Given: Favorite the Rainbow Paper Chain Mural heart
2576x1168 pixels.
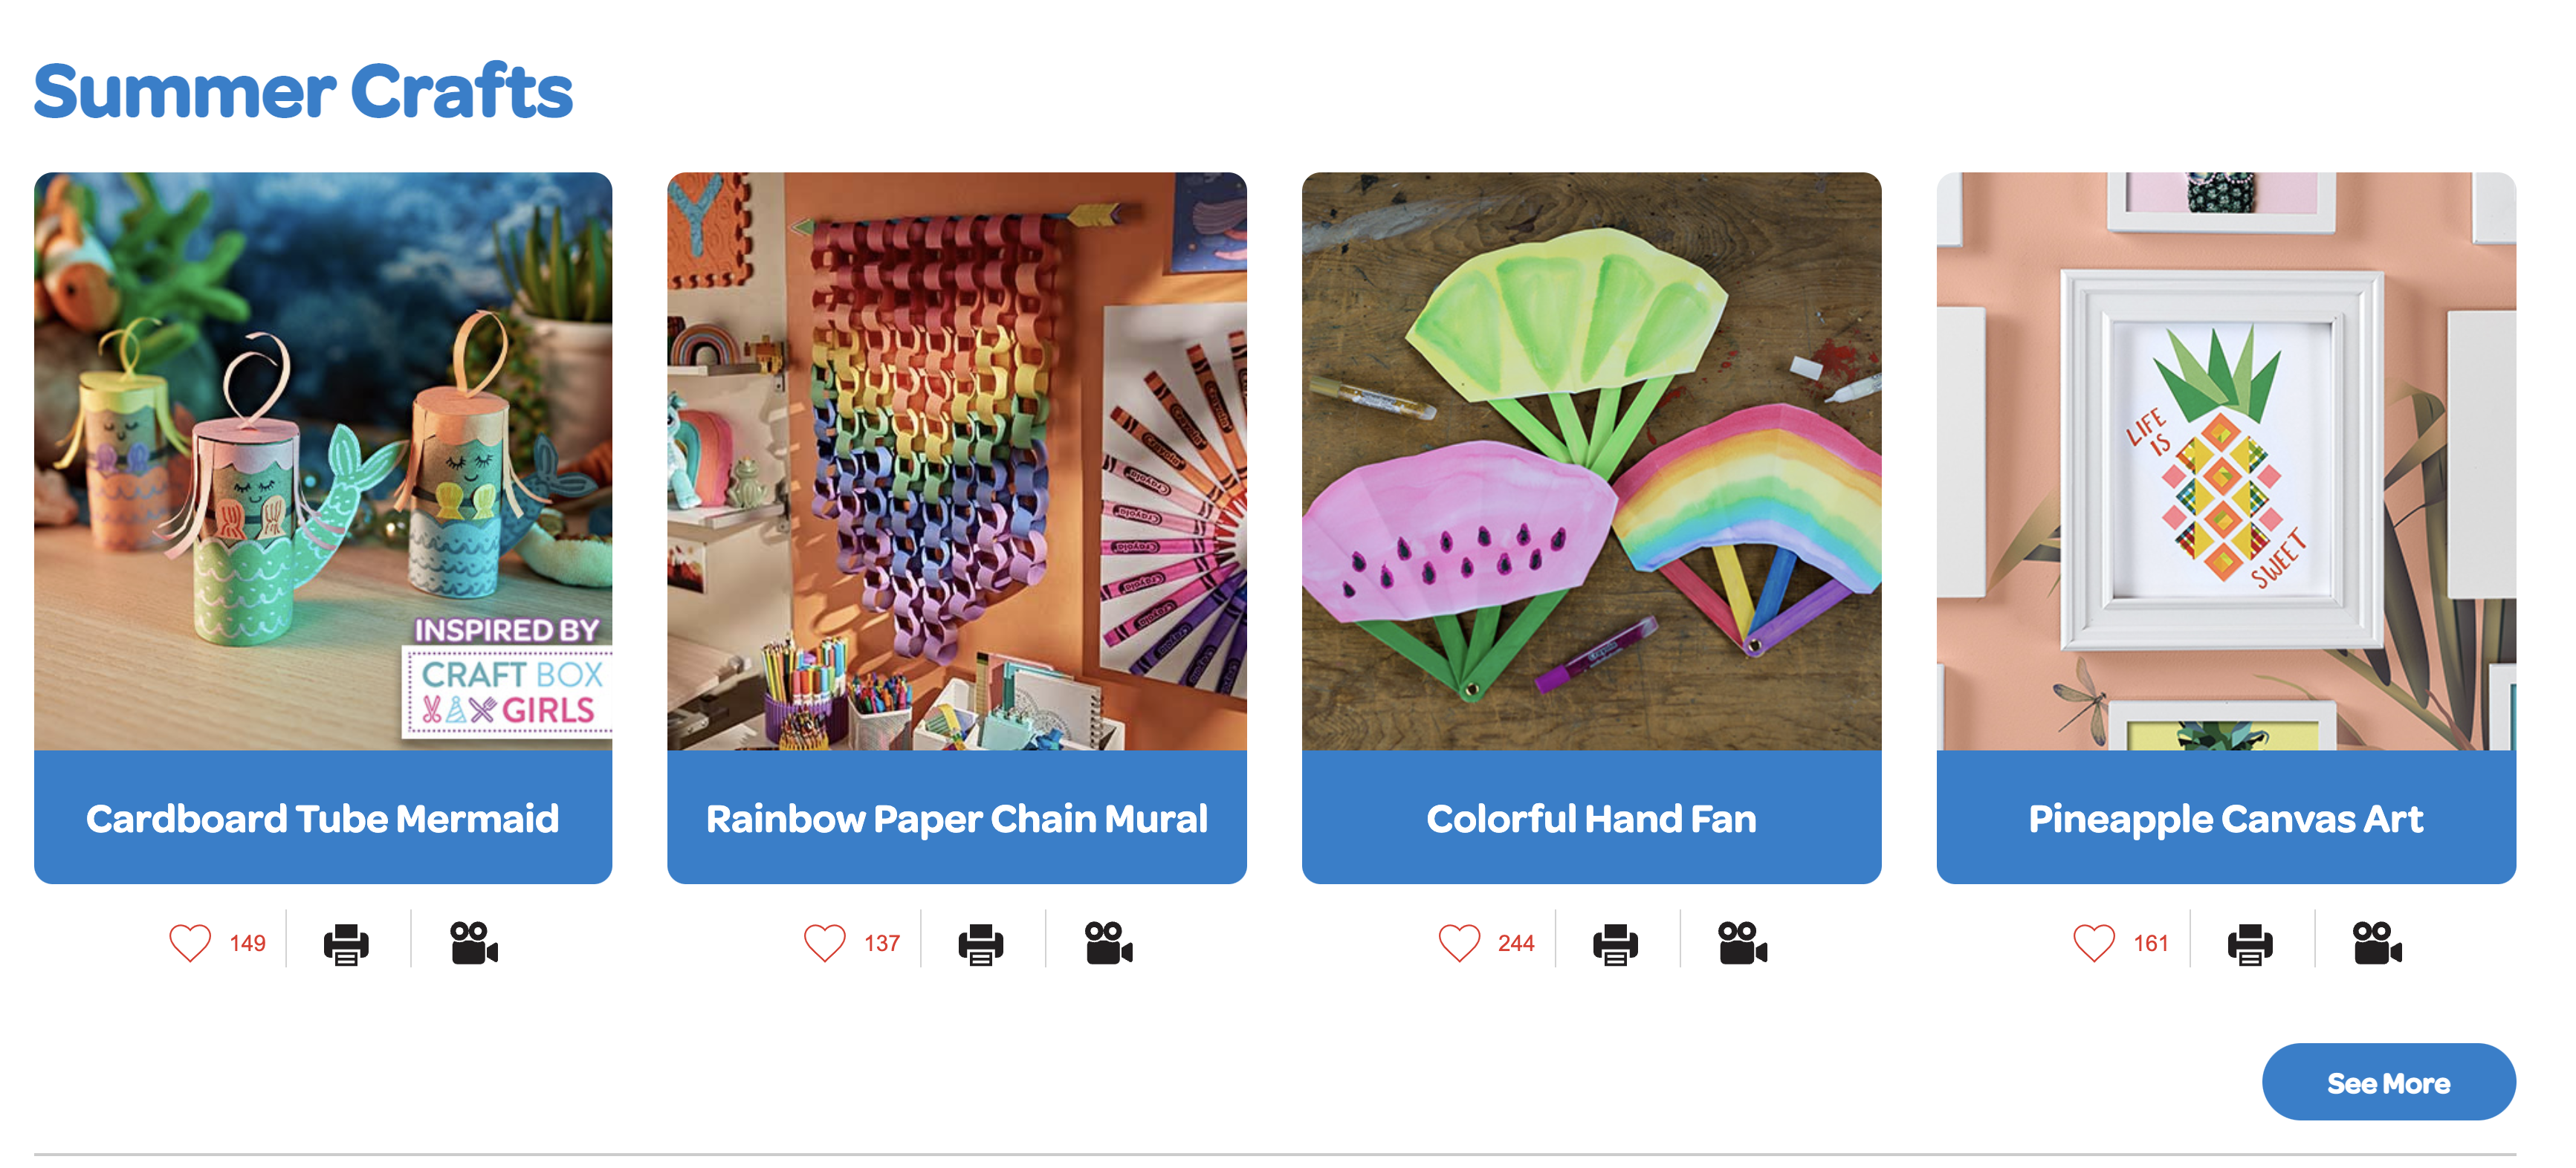Looking at the screenshot, I should click(x=825, y=943).
